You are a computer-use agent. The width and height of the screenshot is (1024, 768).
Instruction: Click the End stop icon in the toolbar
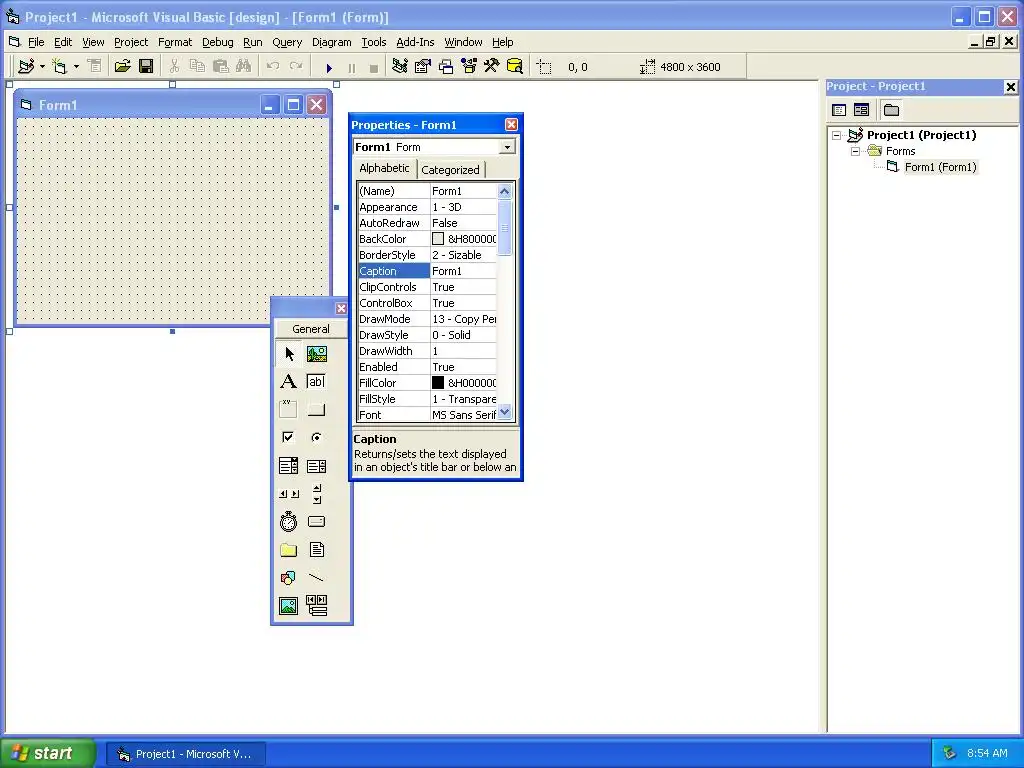[374, 67]
